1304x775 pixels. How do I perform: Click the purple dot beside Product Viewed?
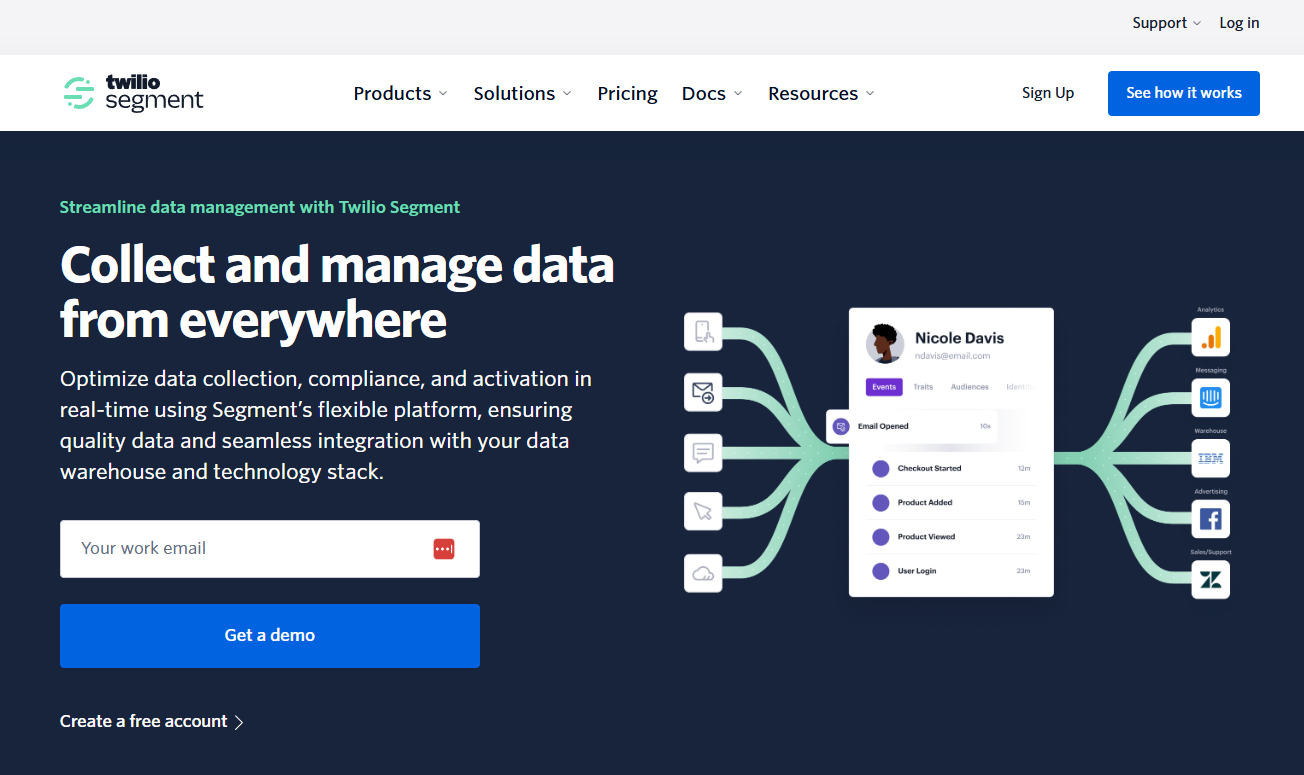(x=881, y=536)
